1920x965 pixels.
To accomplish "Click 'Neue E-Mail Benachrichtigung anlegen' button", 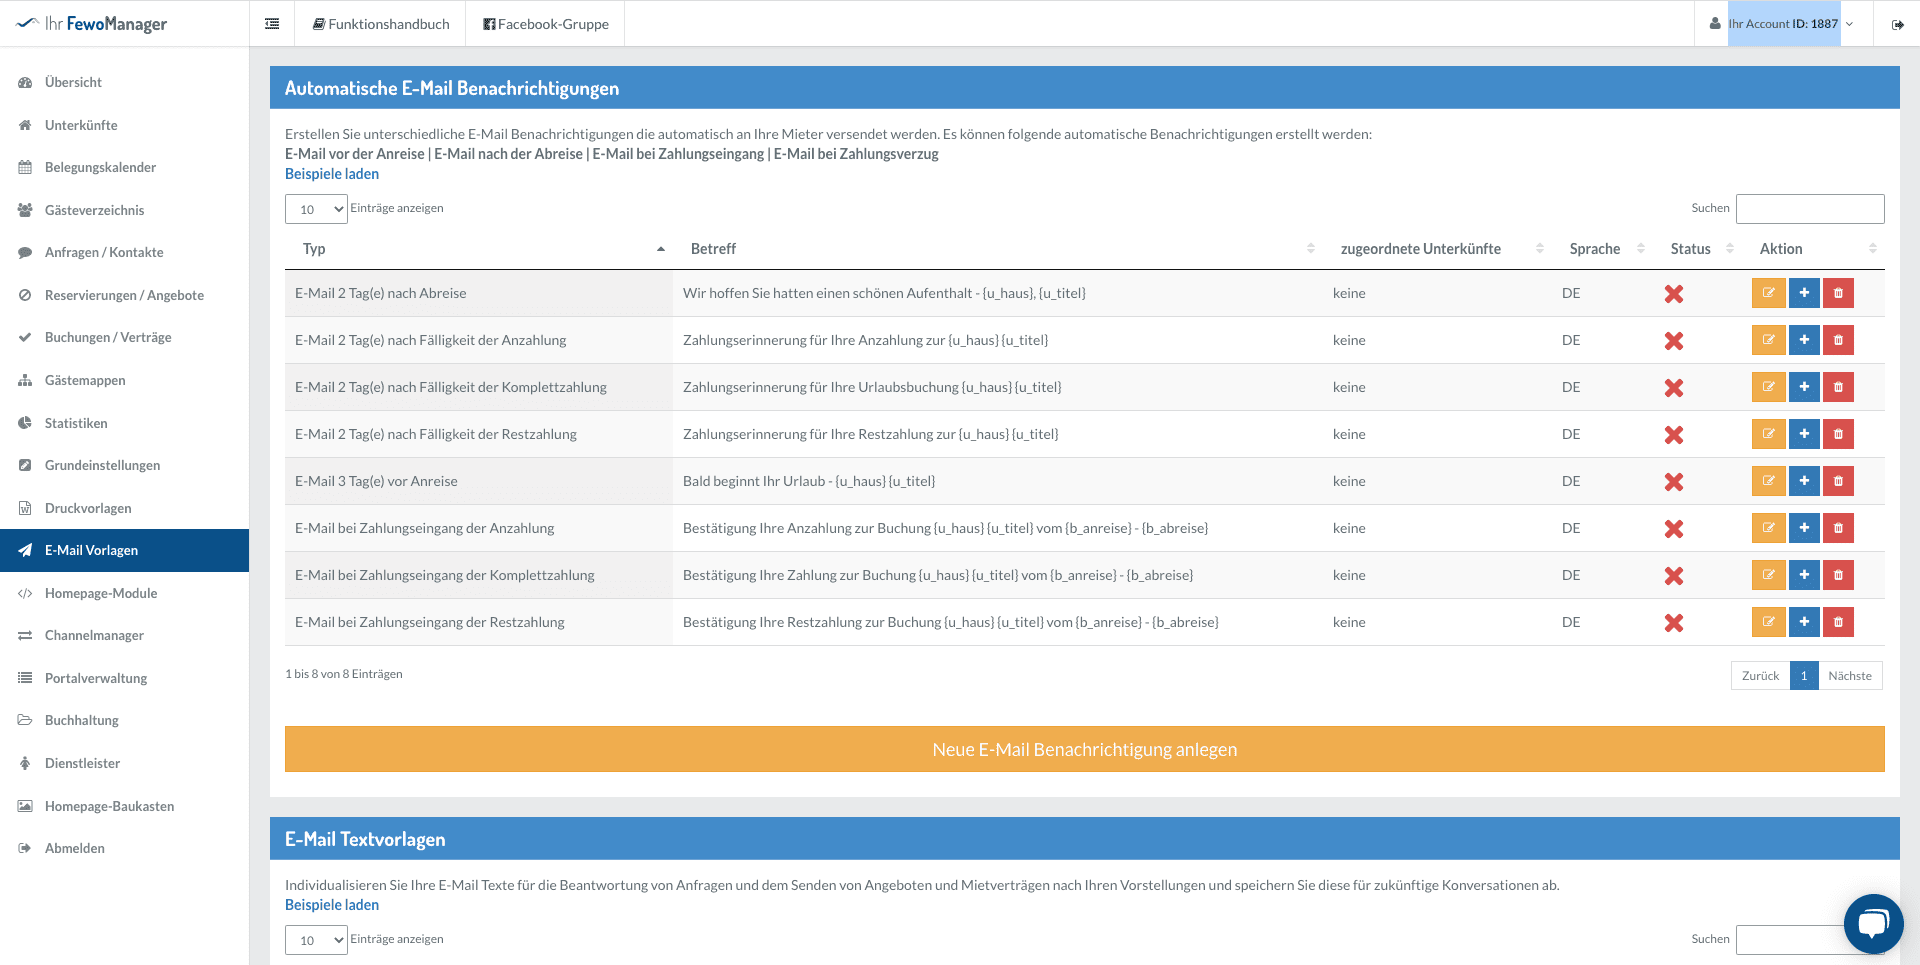I will 1085,749.
